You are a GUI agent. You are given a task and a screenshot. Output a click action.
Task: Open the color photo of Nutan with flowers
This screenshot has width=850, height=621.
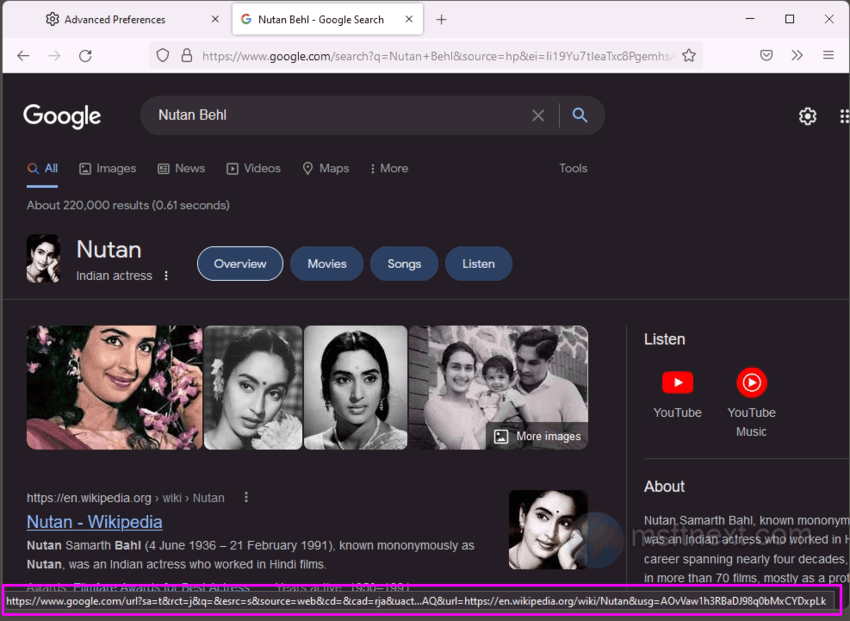click(114, 387)
